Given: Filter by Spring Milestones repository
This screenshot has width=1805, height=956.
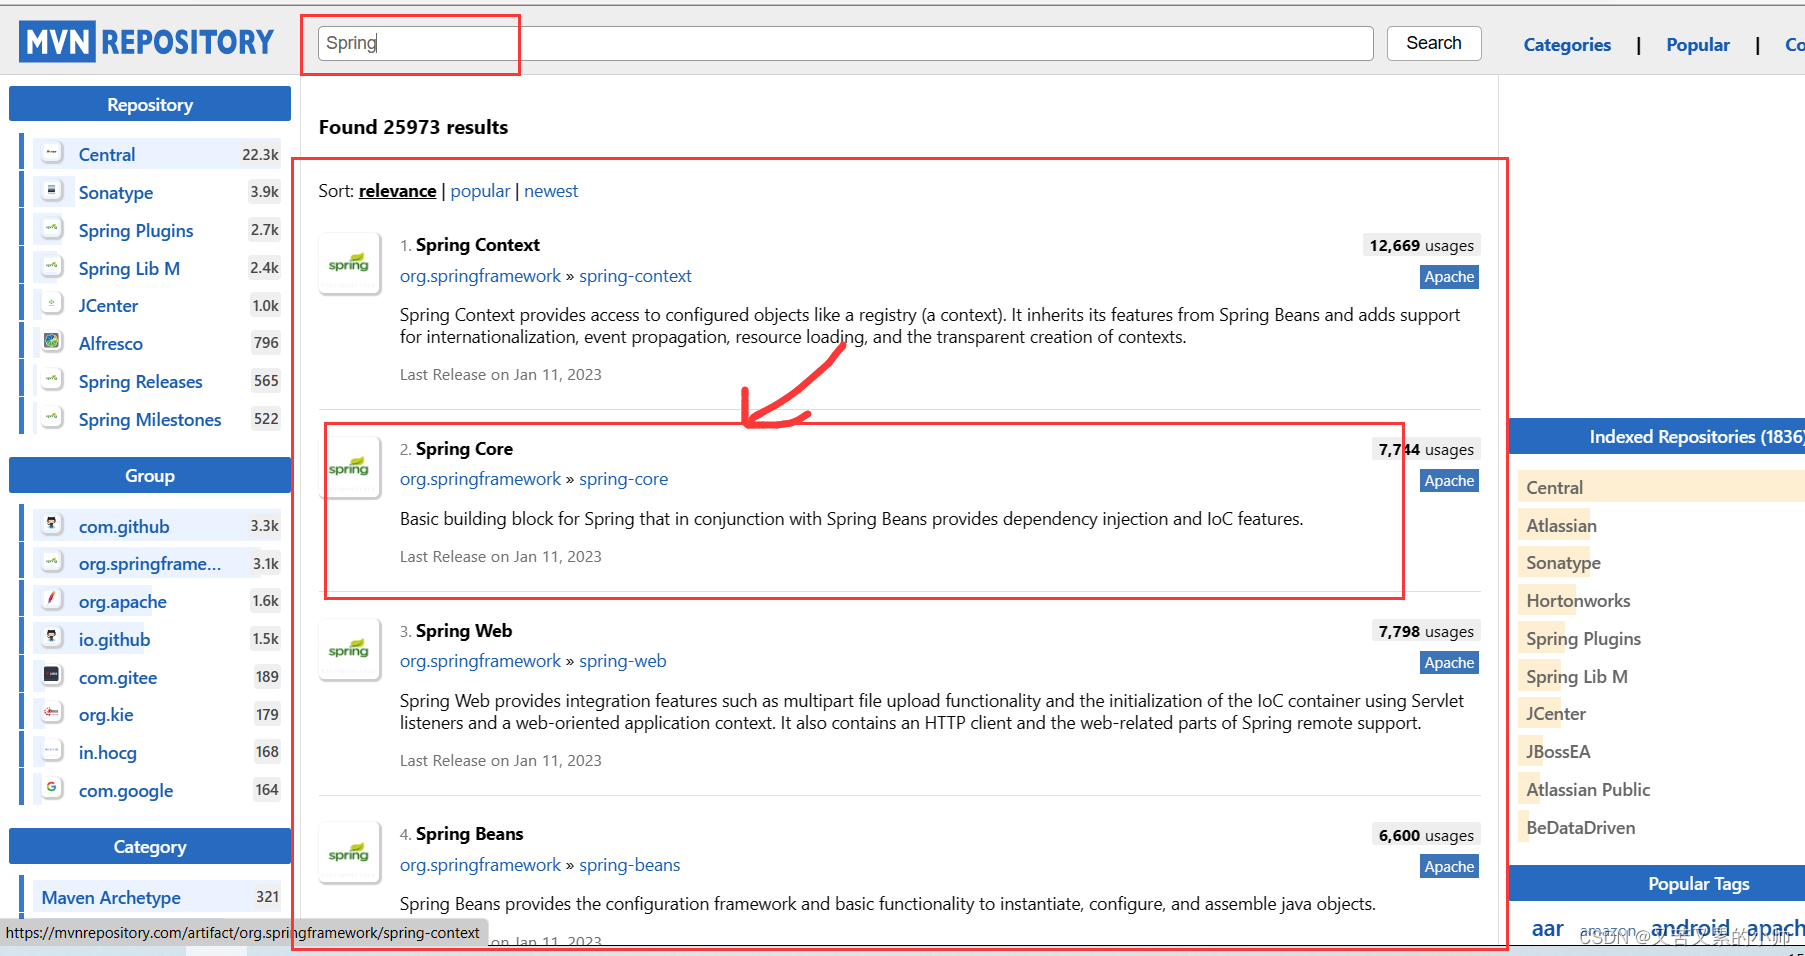Looking at the screenshot, I should (150, 420).
